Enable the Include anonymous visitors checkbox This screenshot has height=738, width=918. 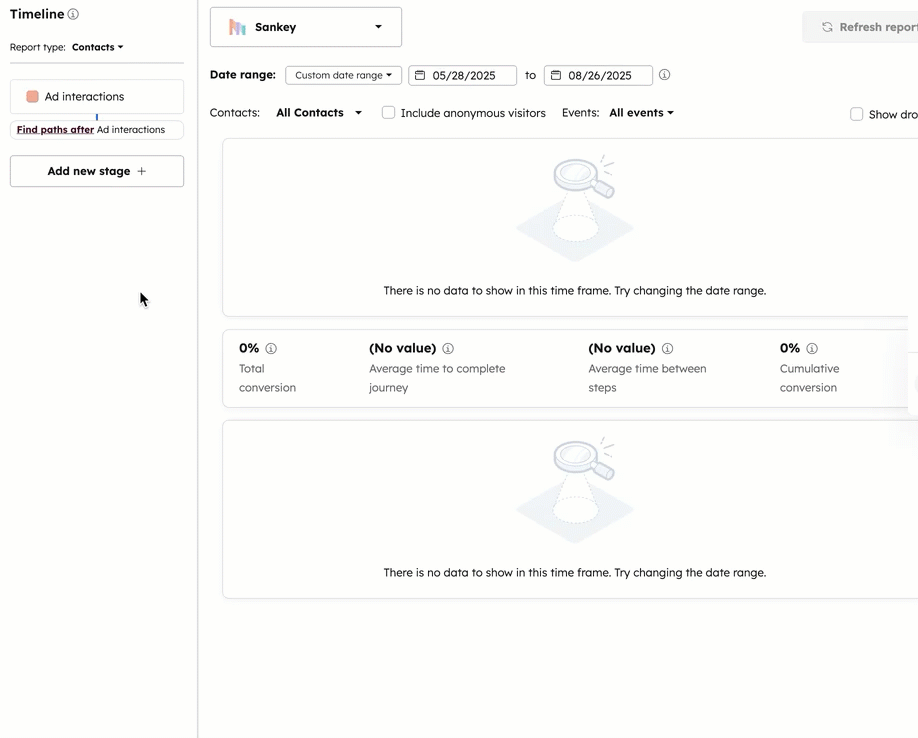point(388,113)
